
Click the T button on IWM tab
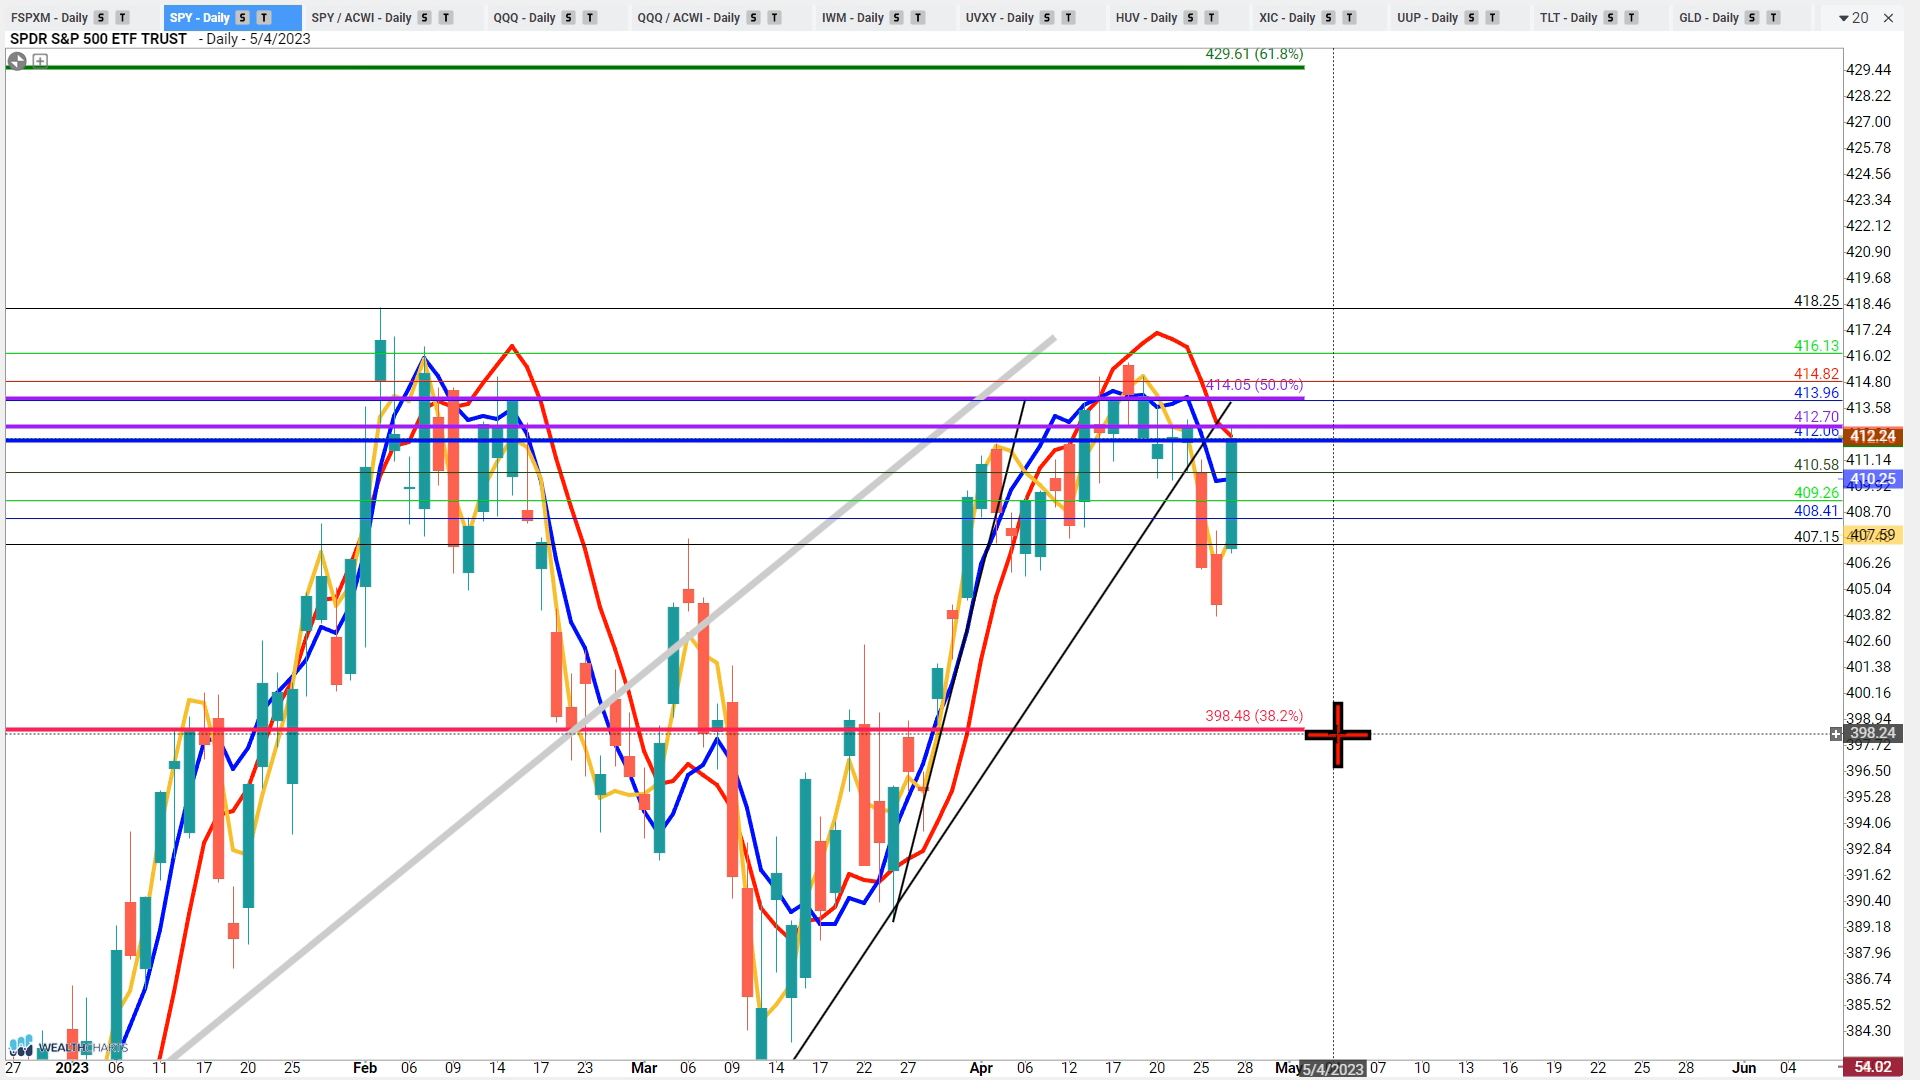(x=918, y=18)
